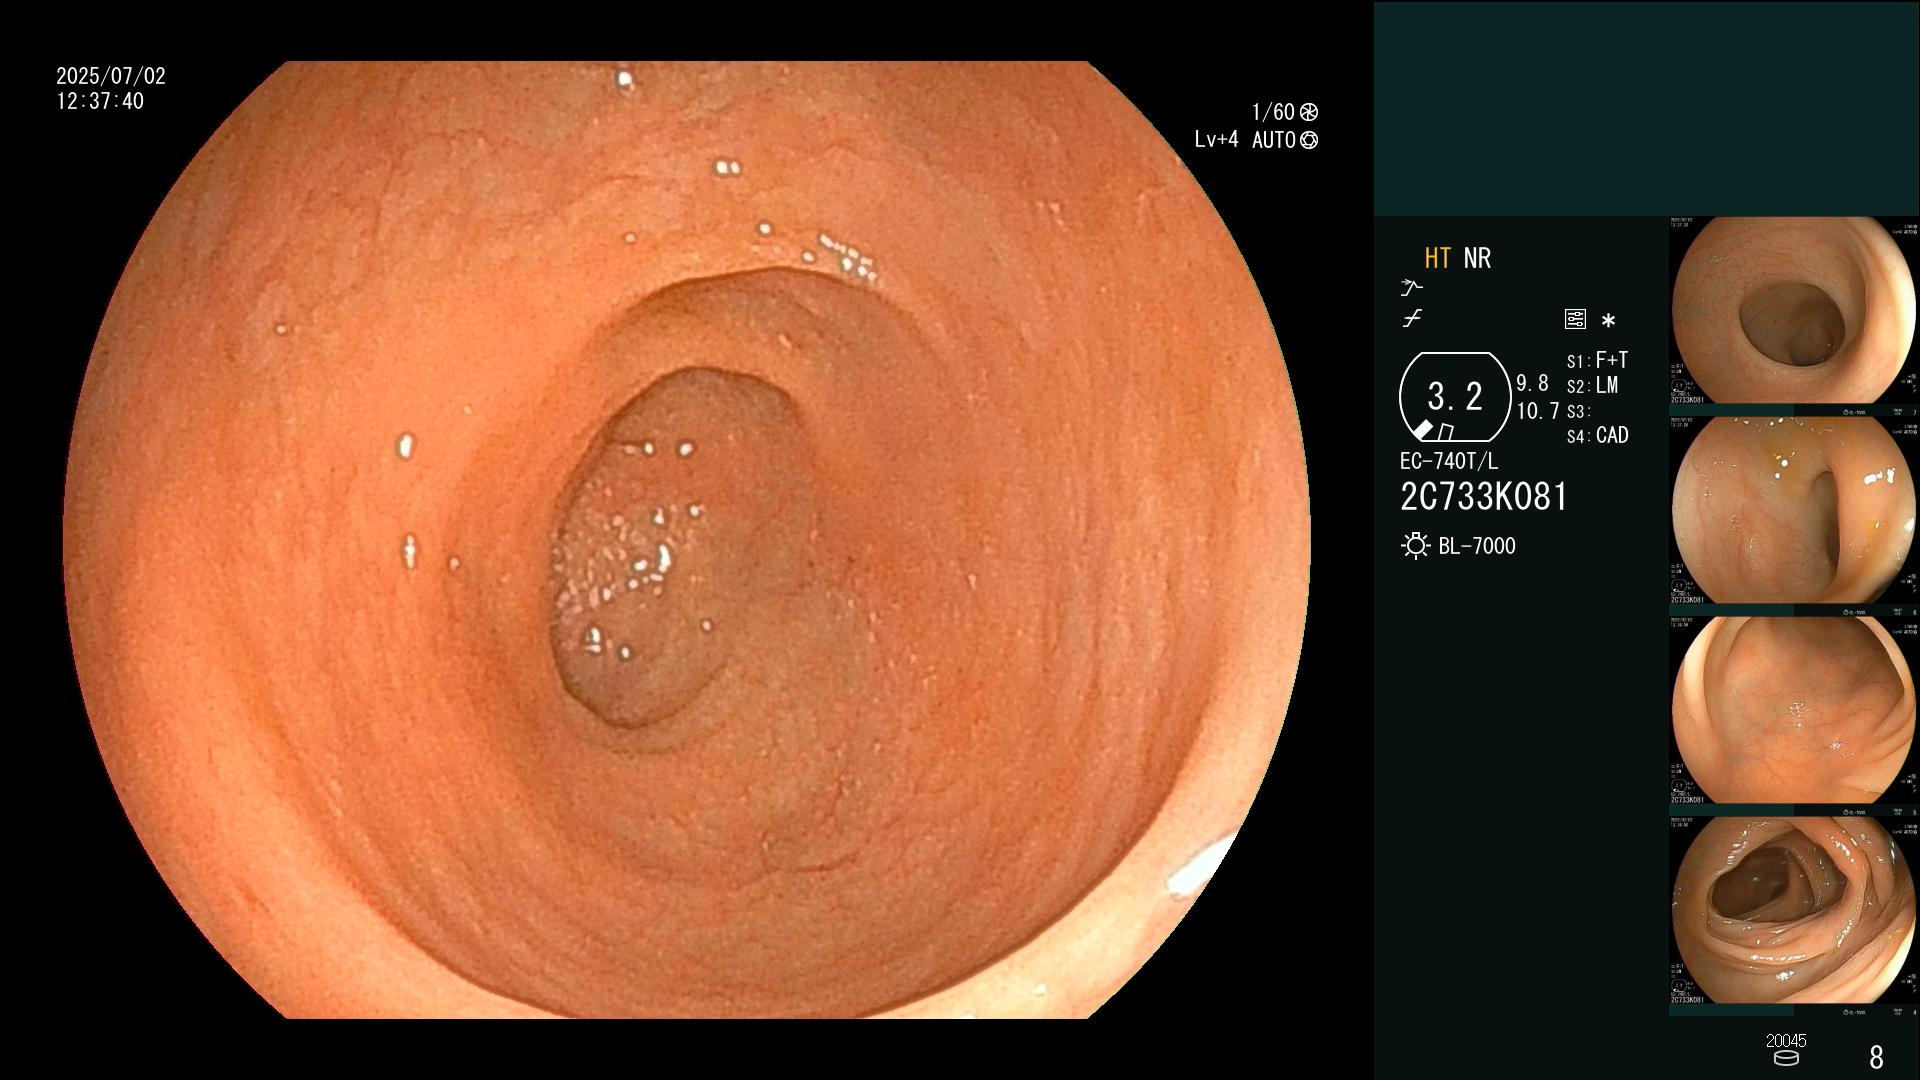Click the 9.8 distal diameter value
Screen dimensions: 1920x1080
(1532, 384)
